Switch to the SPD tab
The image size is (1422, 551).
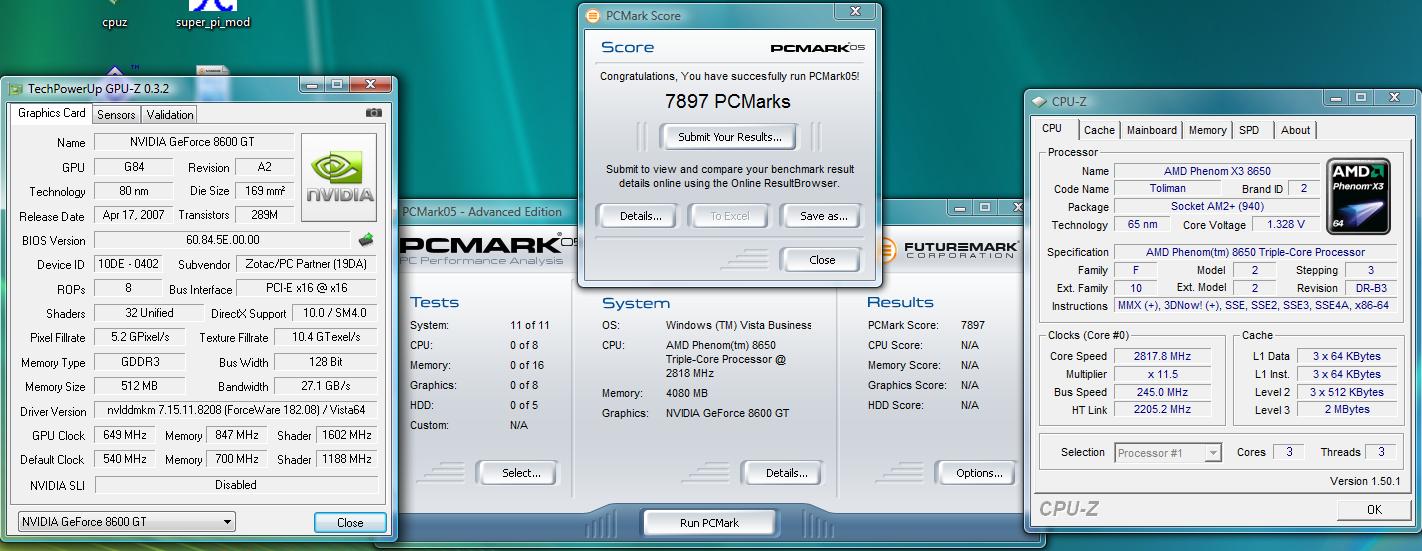click(1249, 130)
